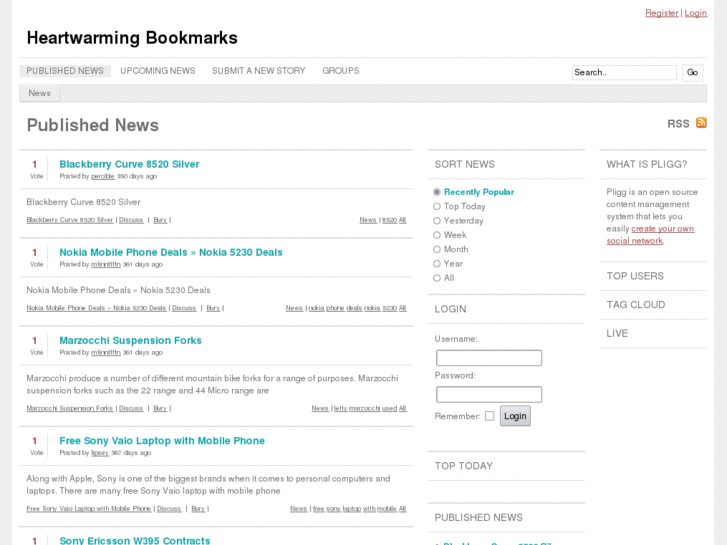Screen dimensions: 727x545
Task: Click Bury under Marzocchi story
Action: point(160,408)
